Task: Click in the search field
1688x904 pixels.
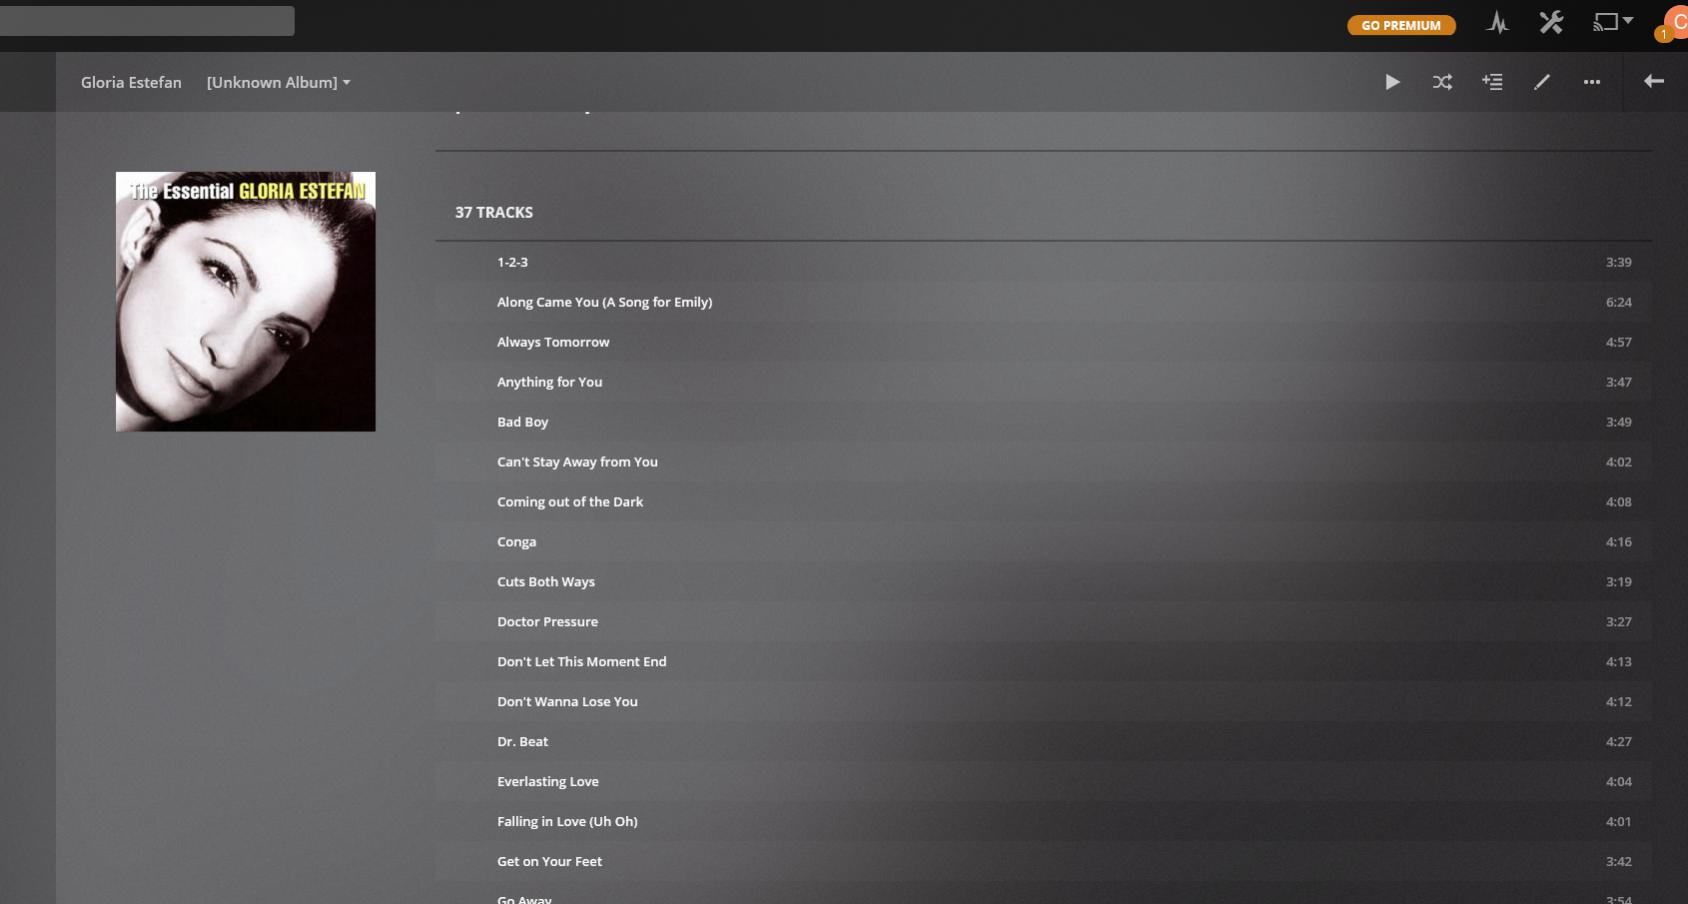Action: [147, 21]
